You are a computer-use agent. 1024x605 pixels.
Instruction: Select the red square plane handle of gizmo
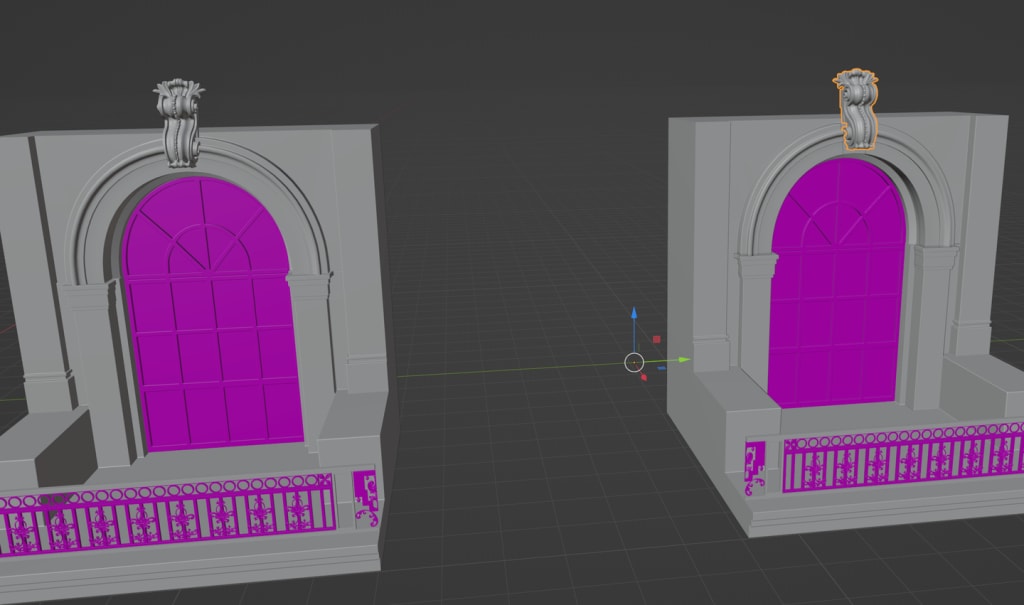pos(656,339)
